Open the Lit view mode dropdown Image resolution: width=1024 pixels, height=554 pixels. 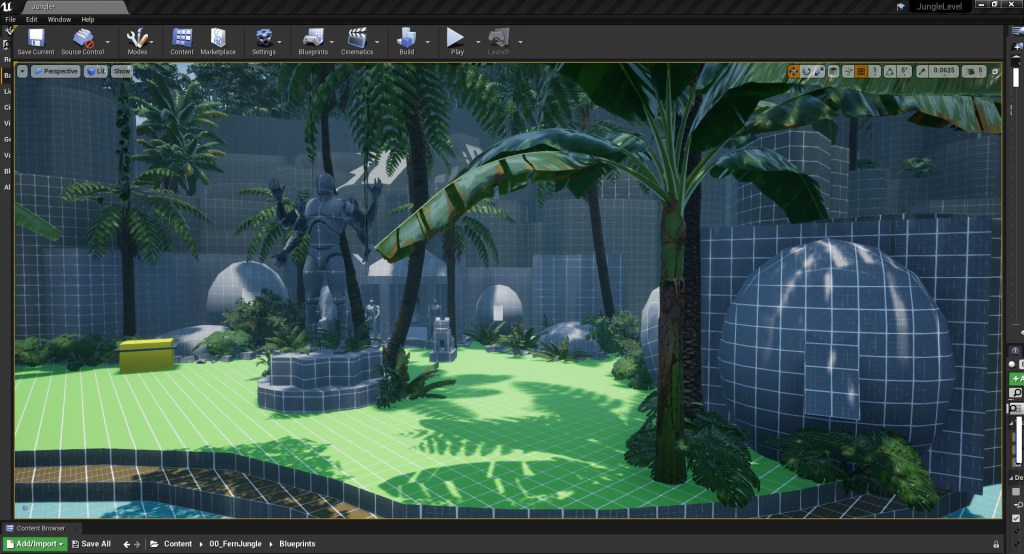(x=96, y=71)
